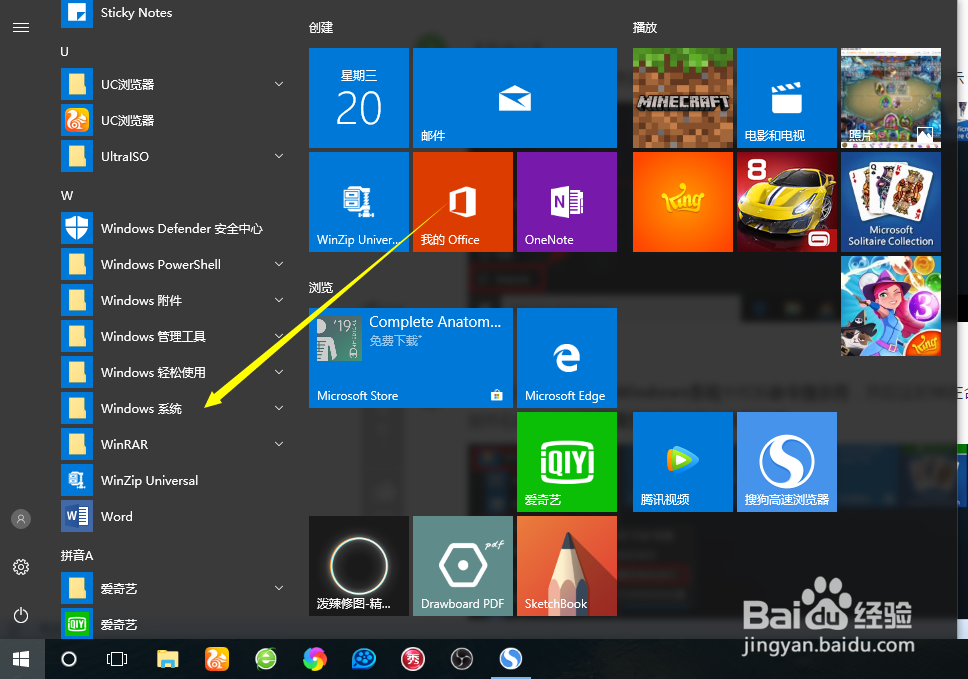Click the Windows 系统 folder entry
This screenshot has height=679, width=968.
pos(173,408)
